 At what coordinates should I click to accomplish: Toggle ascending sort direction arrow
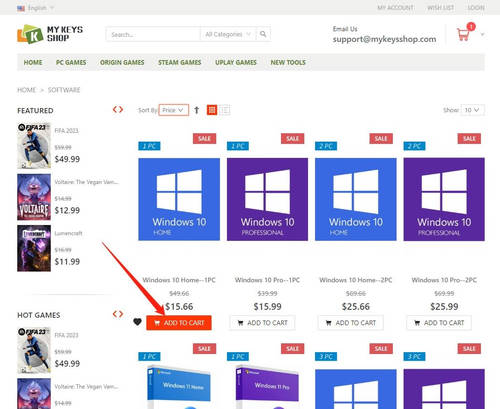(x=197, y=110)
